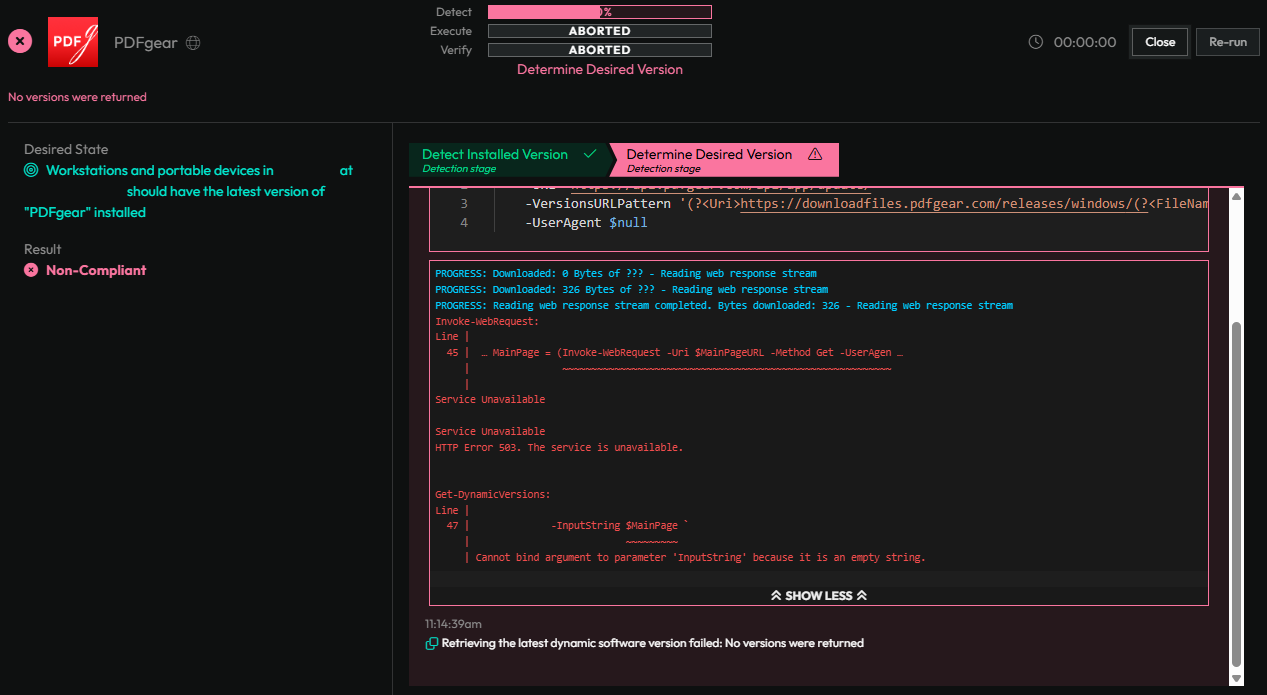
Task: Click the globe icon next to PDFgear
Action: tap(194, 43)
